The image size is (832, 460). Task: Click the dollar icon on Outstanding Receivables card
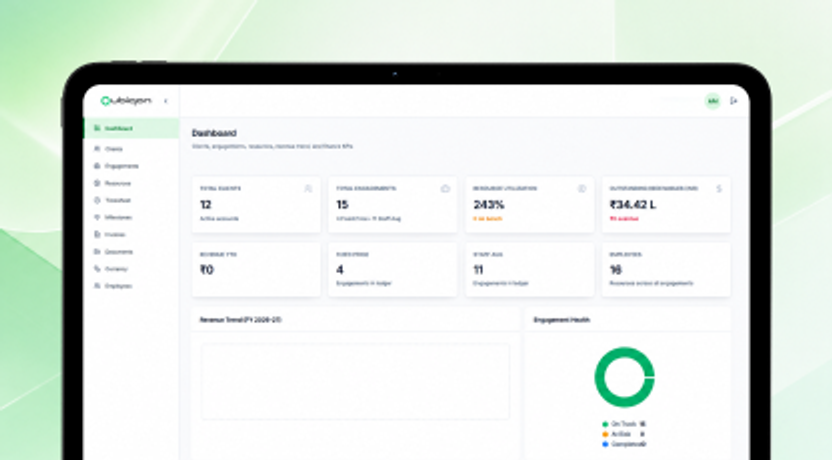719,188
